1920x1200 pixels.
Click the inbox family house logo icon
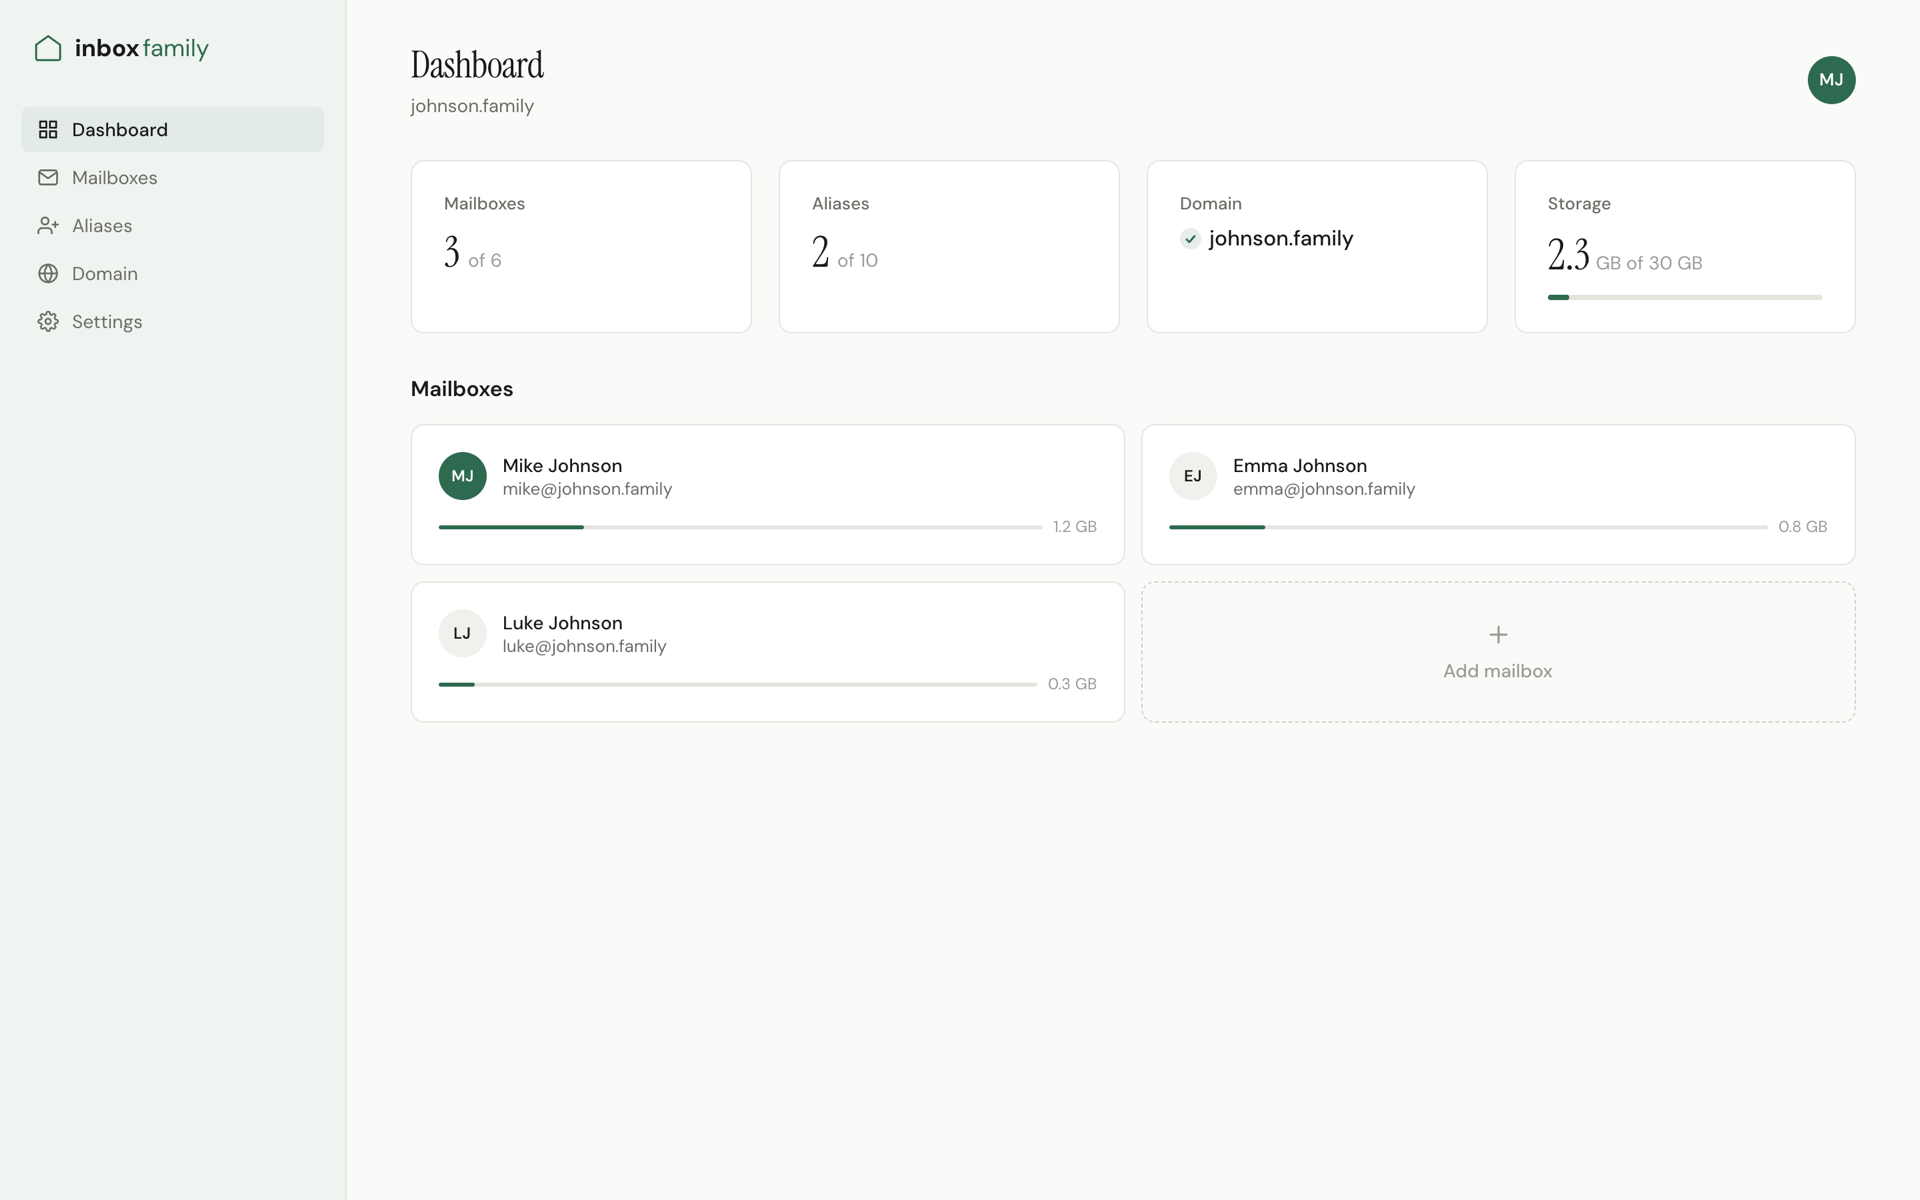pyautogui.click(x=48, y=48)
